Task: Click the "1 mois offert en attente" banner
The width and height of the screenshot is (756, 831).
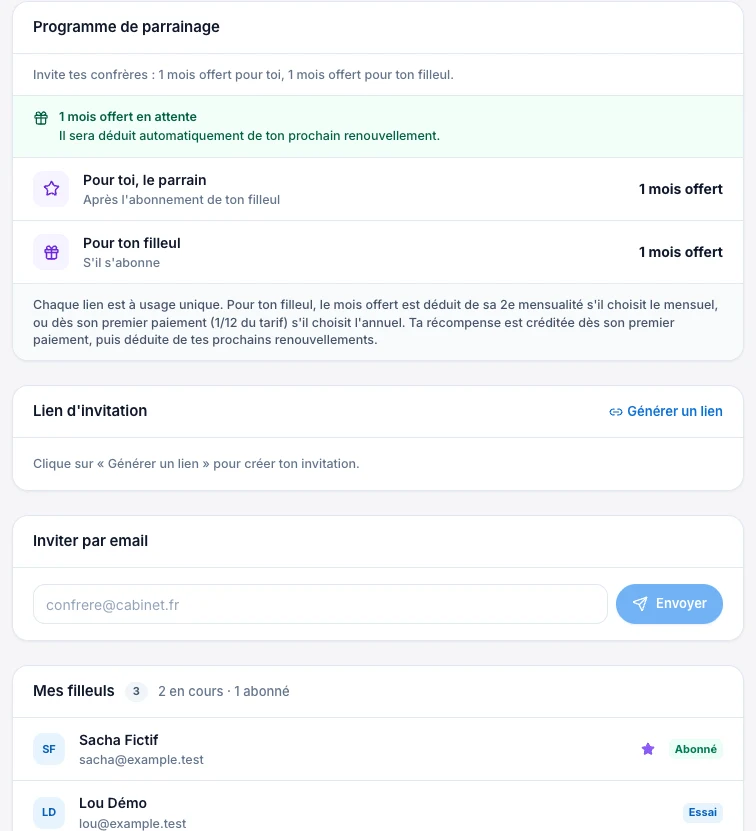Action: 378,126
